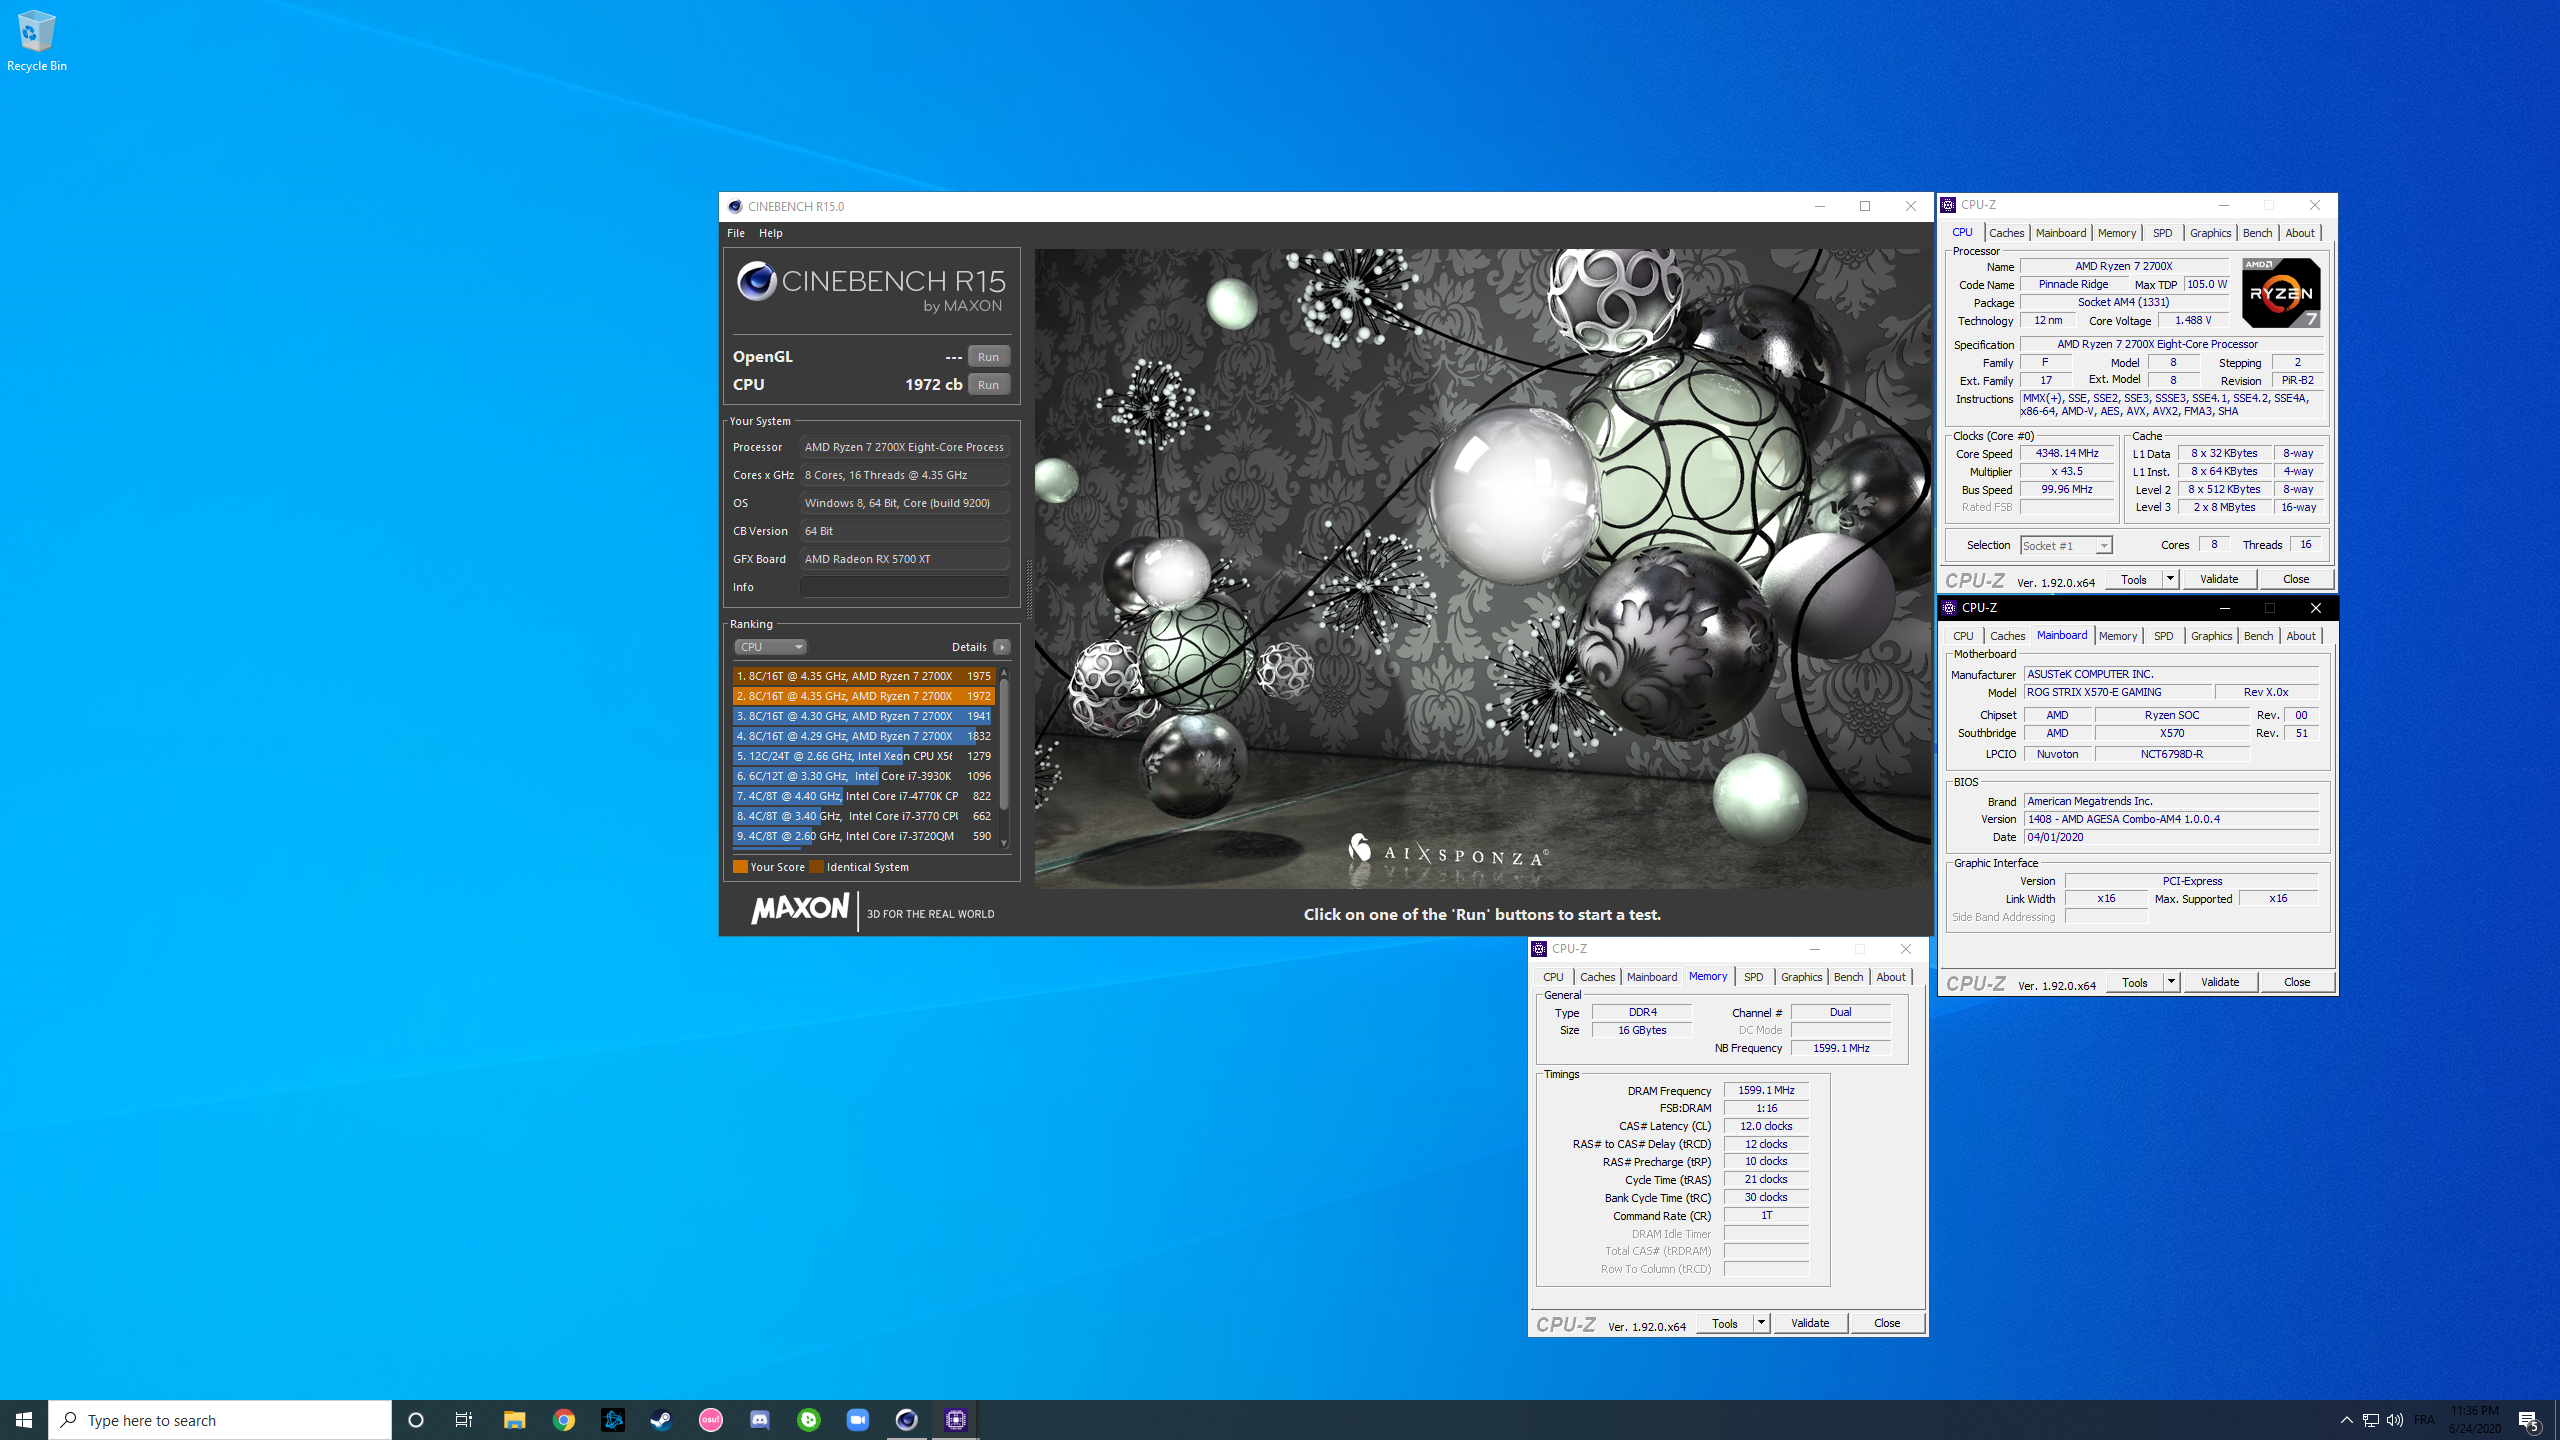Screen dimensions: 2560x1440
Task: Click the BIOS Version field in Mainboard window
Action: [2171, 819]
